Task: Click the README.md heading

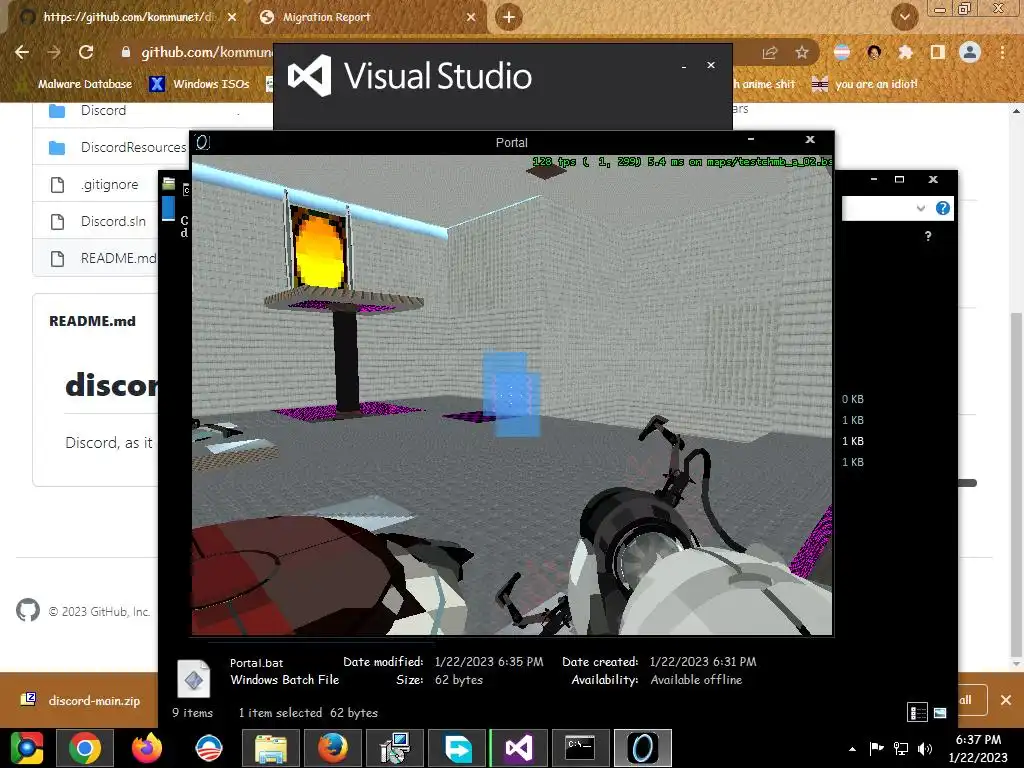Action: pos(92,321)
